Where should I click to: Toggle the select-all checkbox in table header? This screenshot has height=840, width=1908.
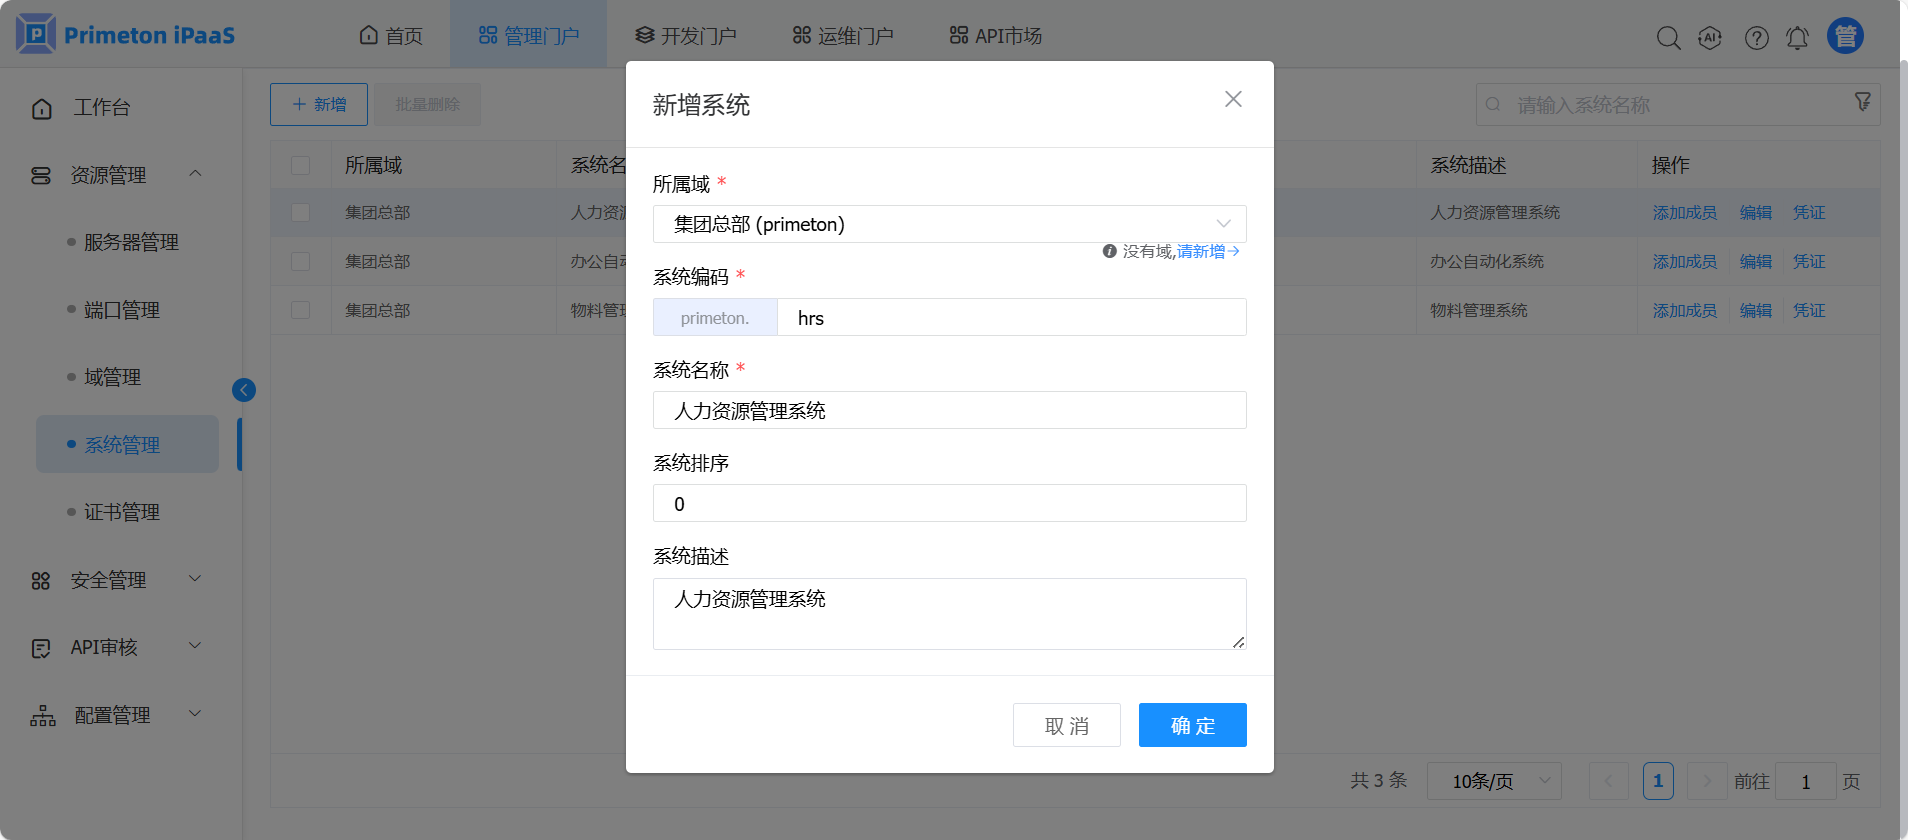pos(300,165)
